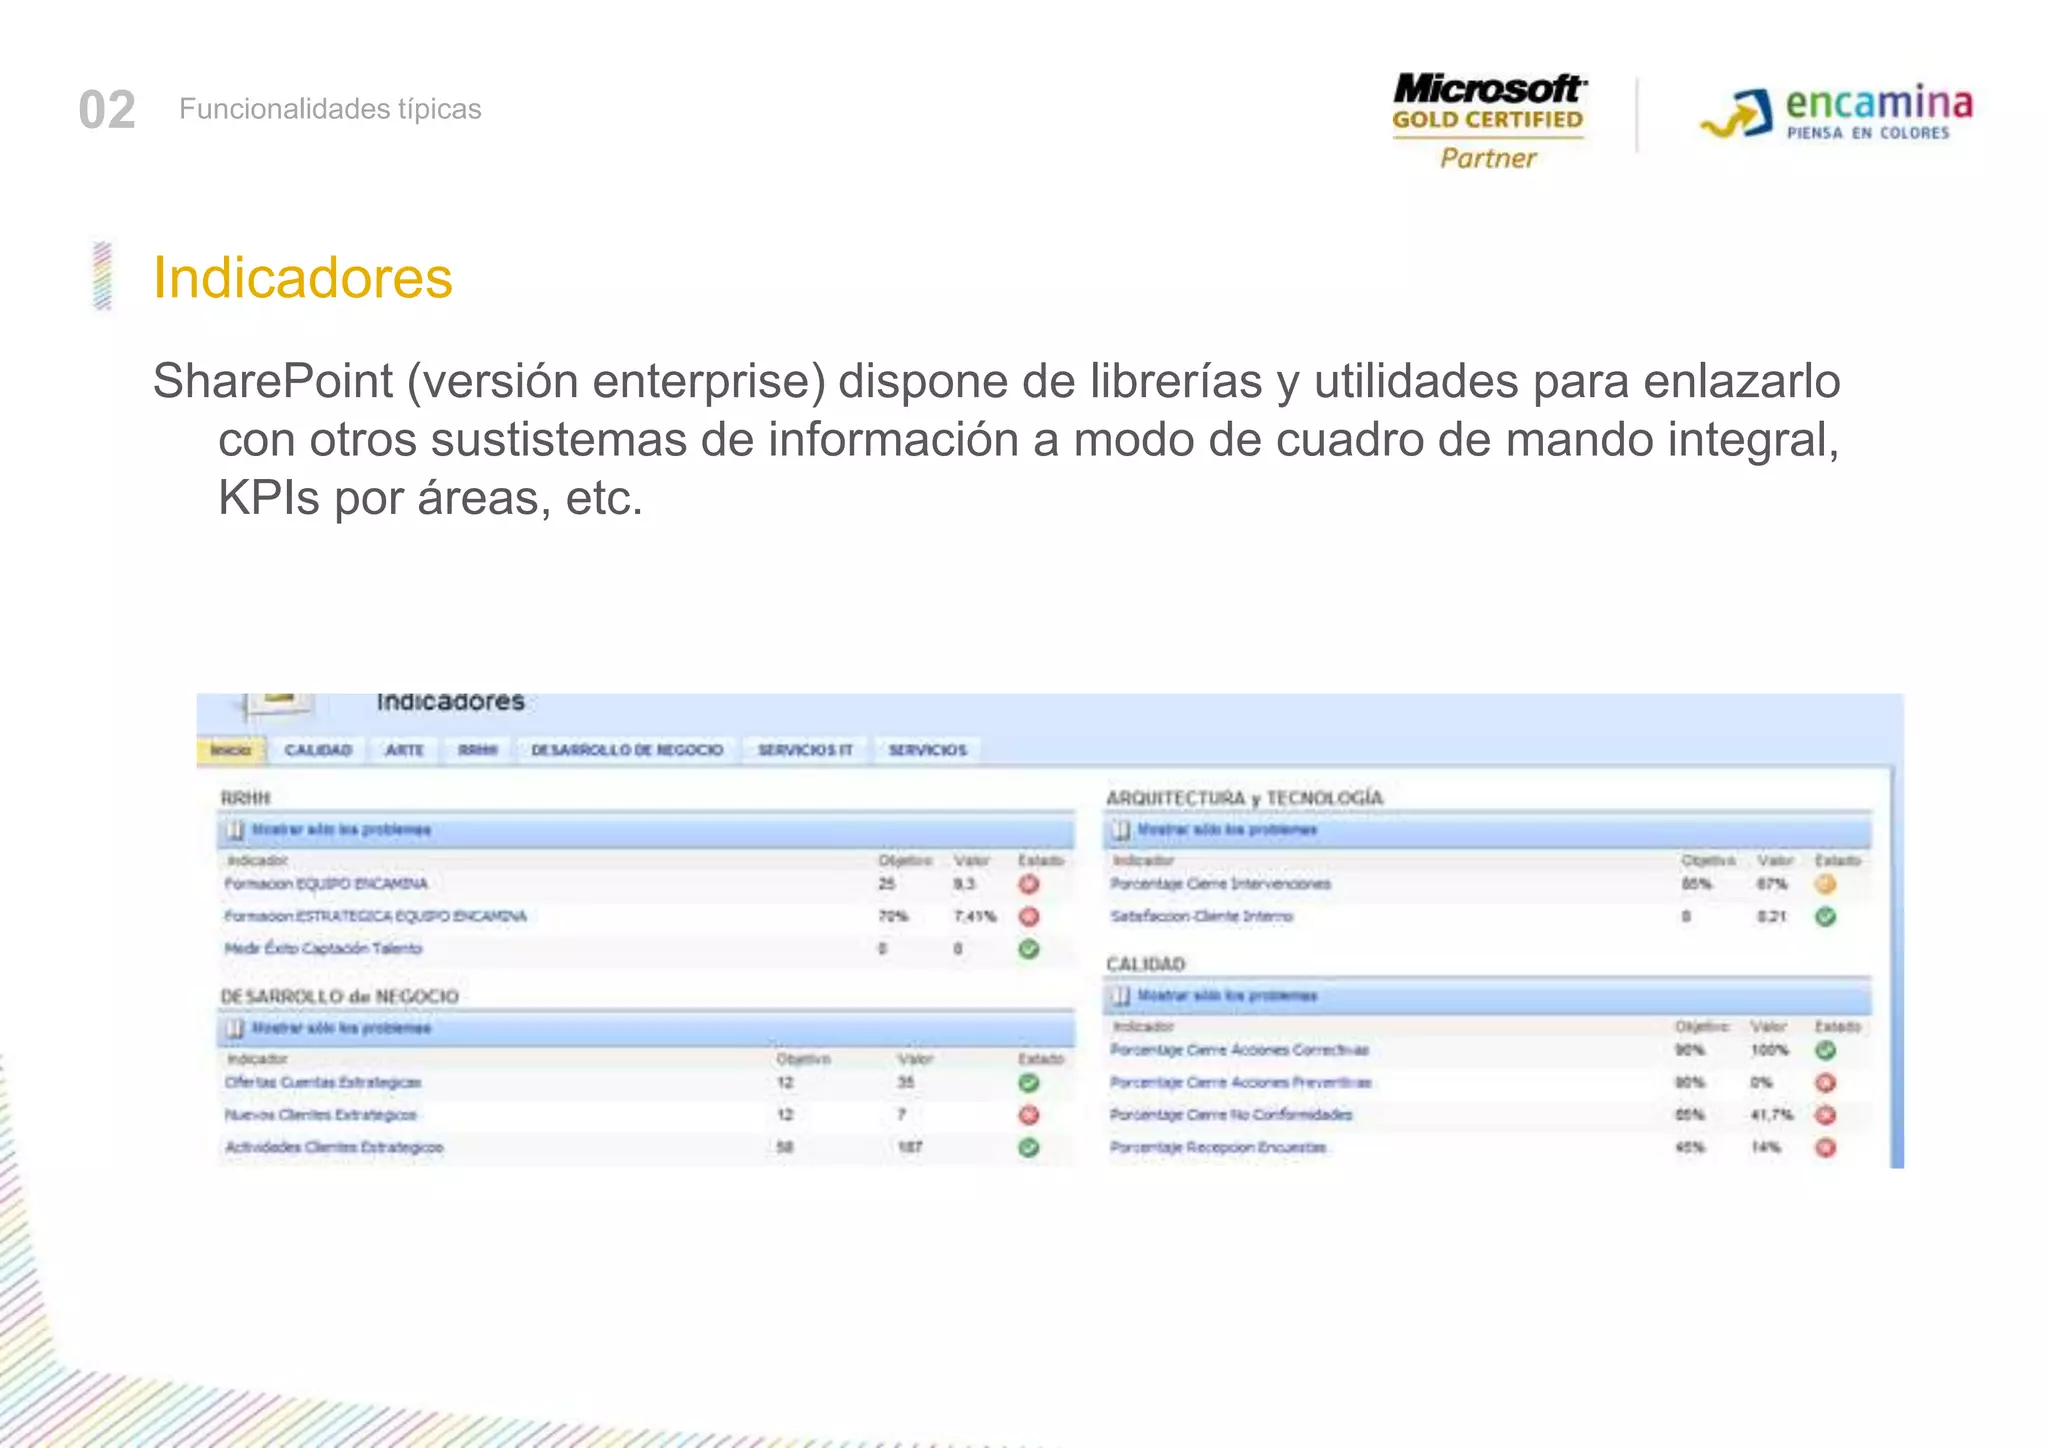The image size is (2048, 1448).
Task: Open indicator Porcentaje Cierre Acciones Preventivas
Action: coord(1241,1082)
